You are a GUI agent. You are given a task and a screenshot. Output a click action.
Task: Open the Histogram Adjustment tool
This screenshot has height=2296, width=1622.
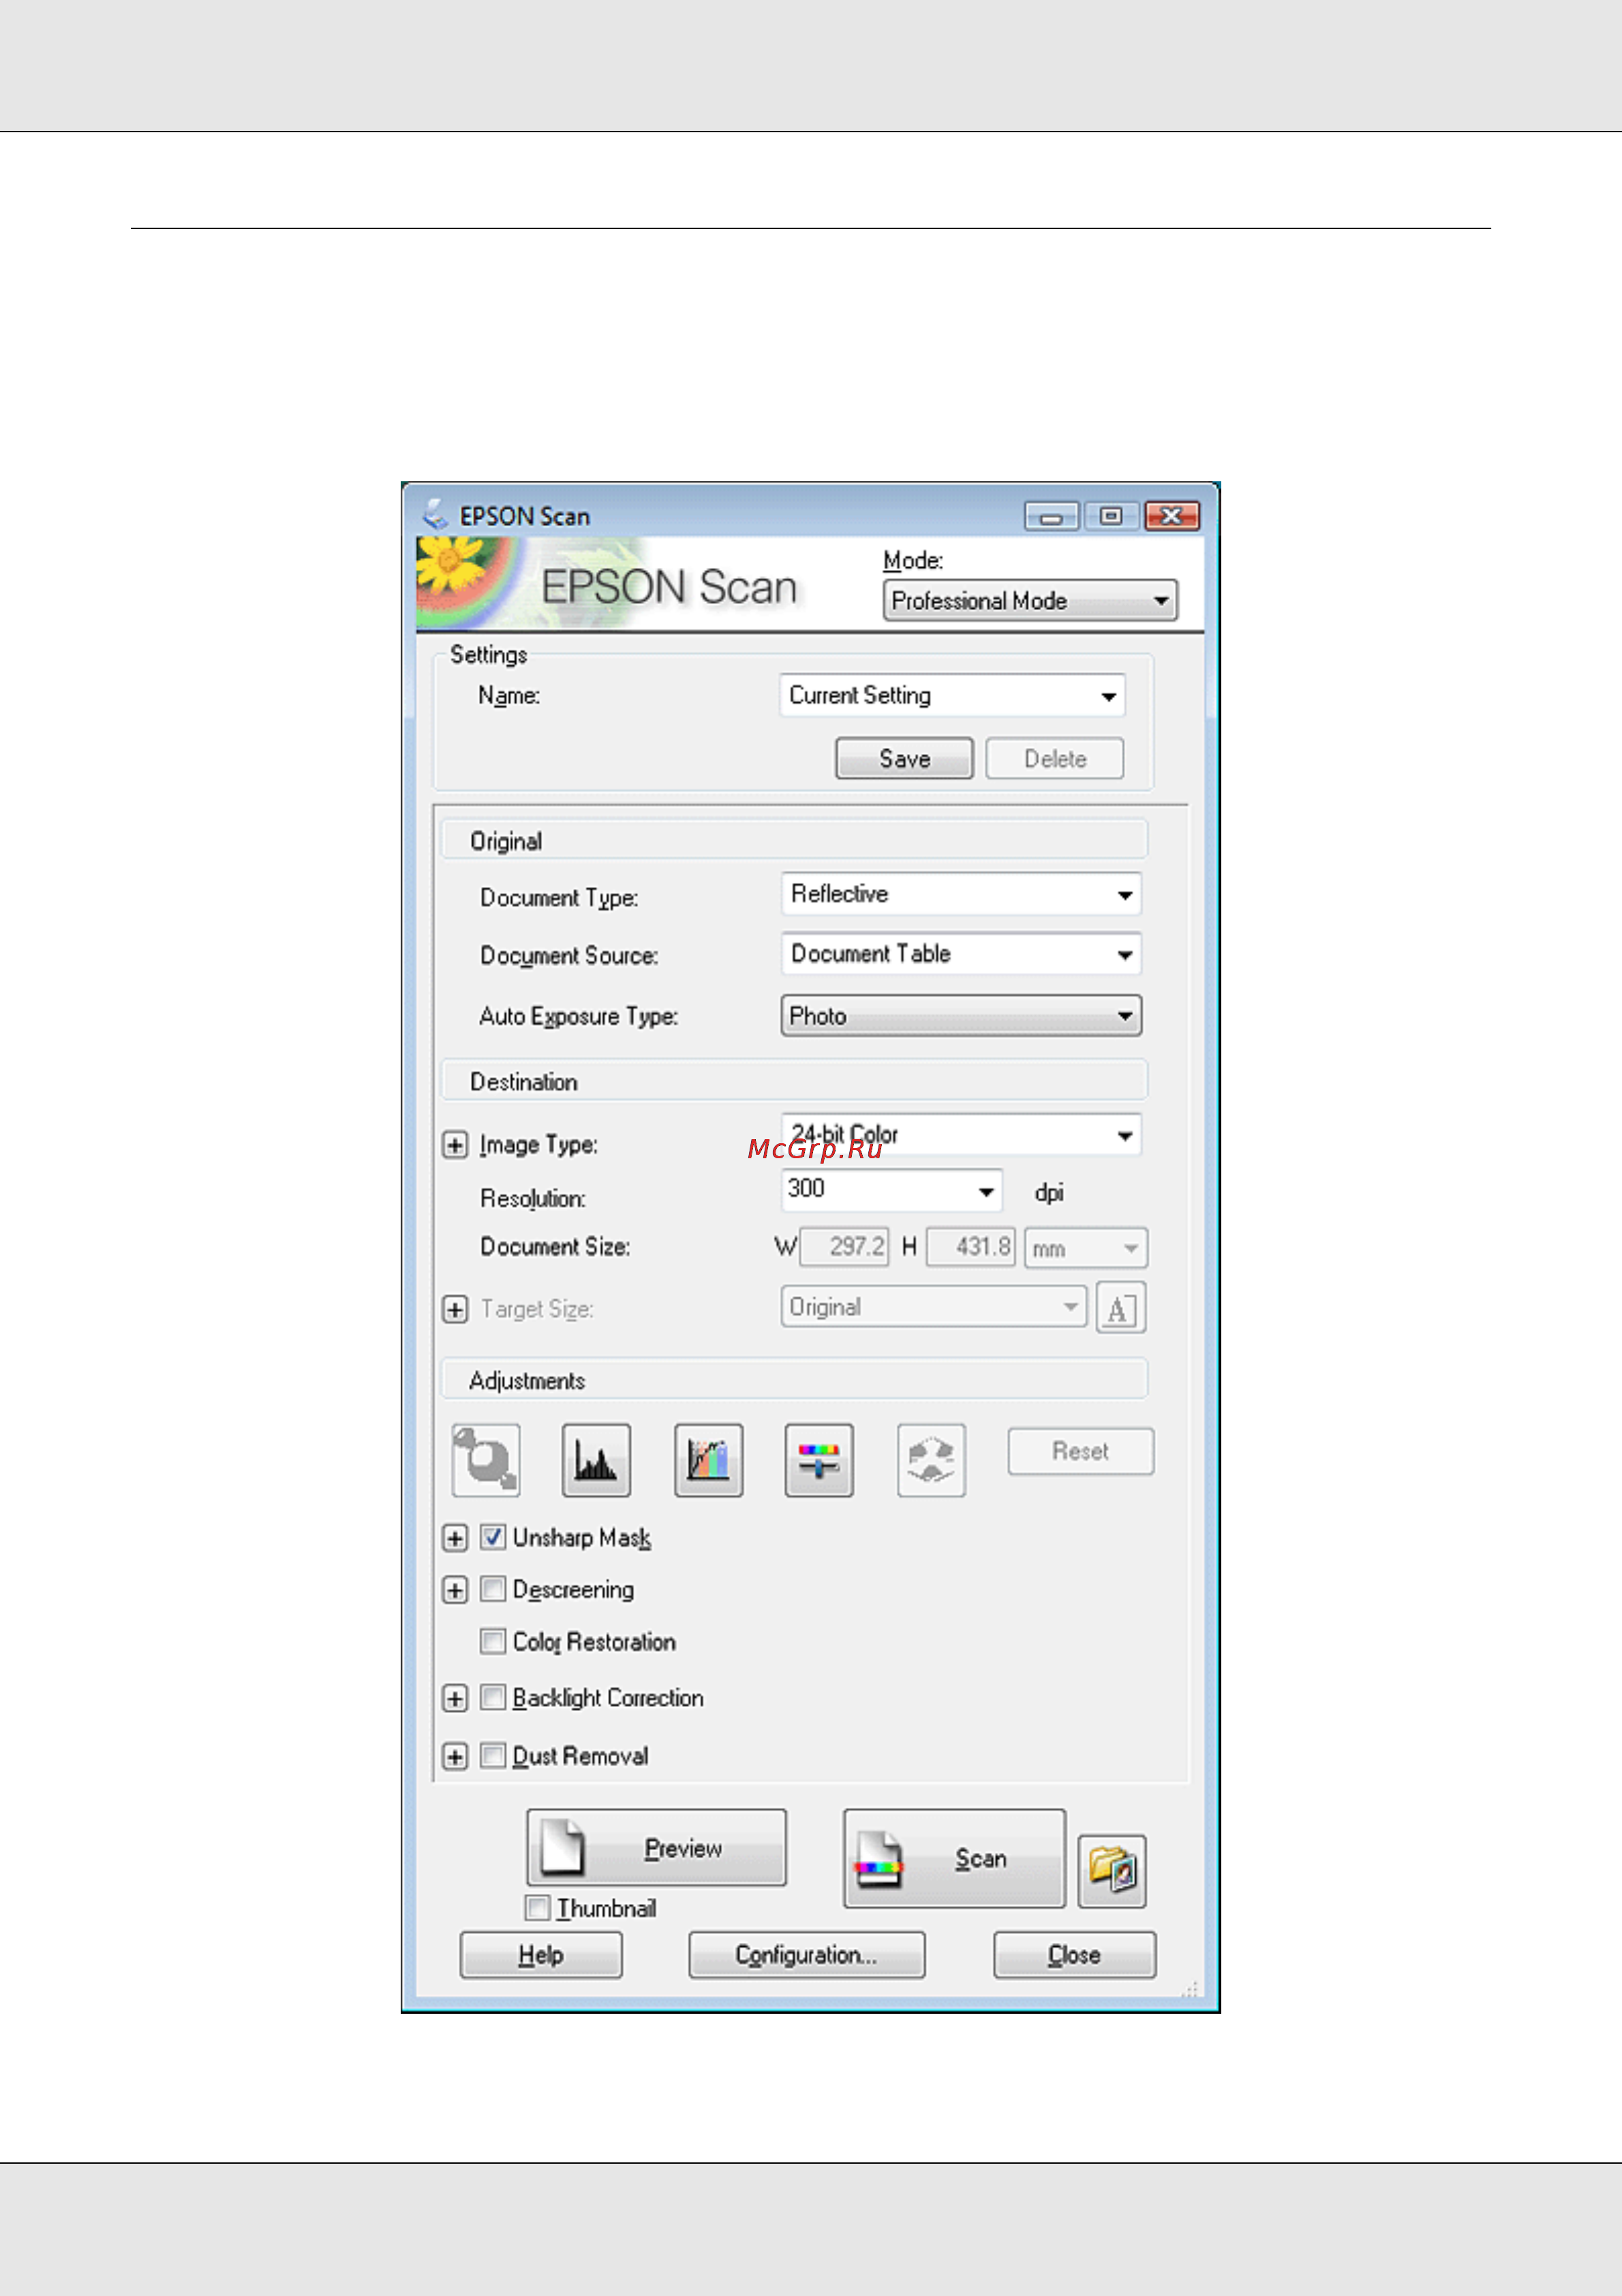click(596, 1460)
